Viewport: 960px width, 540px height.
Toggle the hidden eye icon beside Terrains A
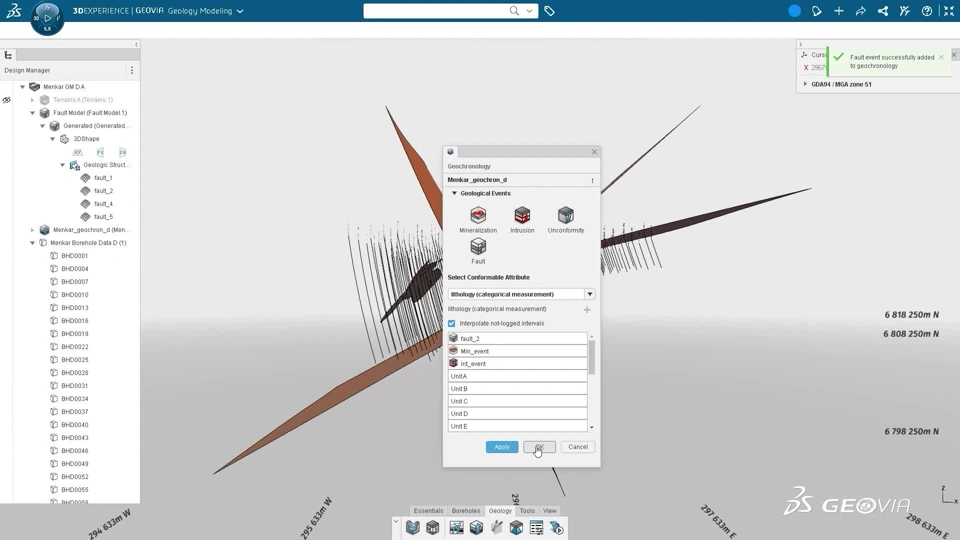7,100
